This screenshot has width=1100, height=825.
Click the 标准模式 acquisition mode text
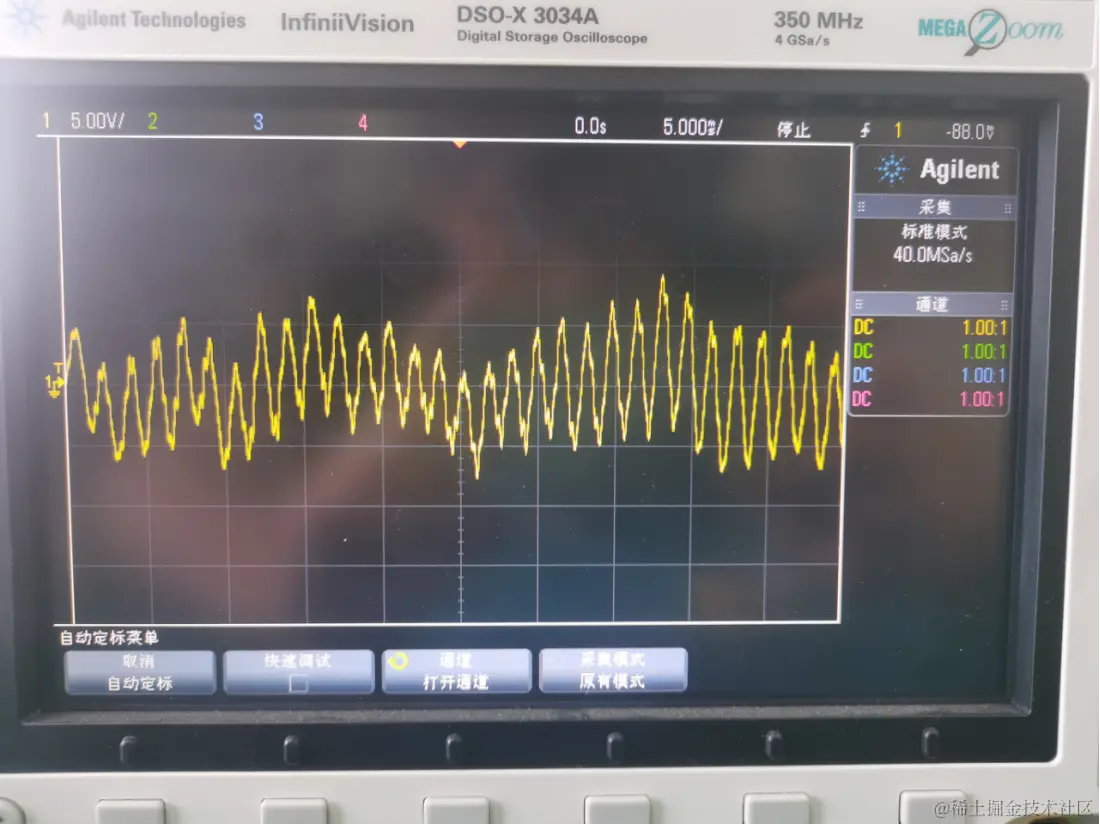[934, 232]
